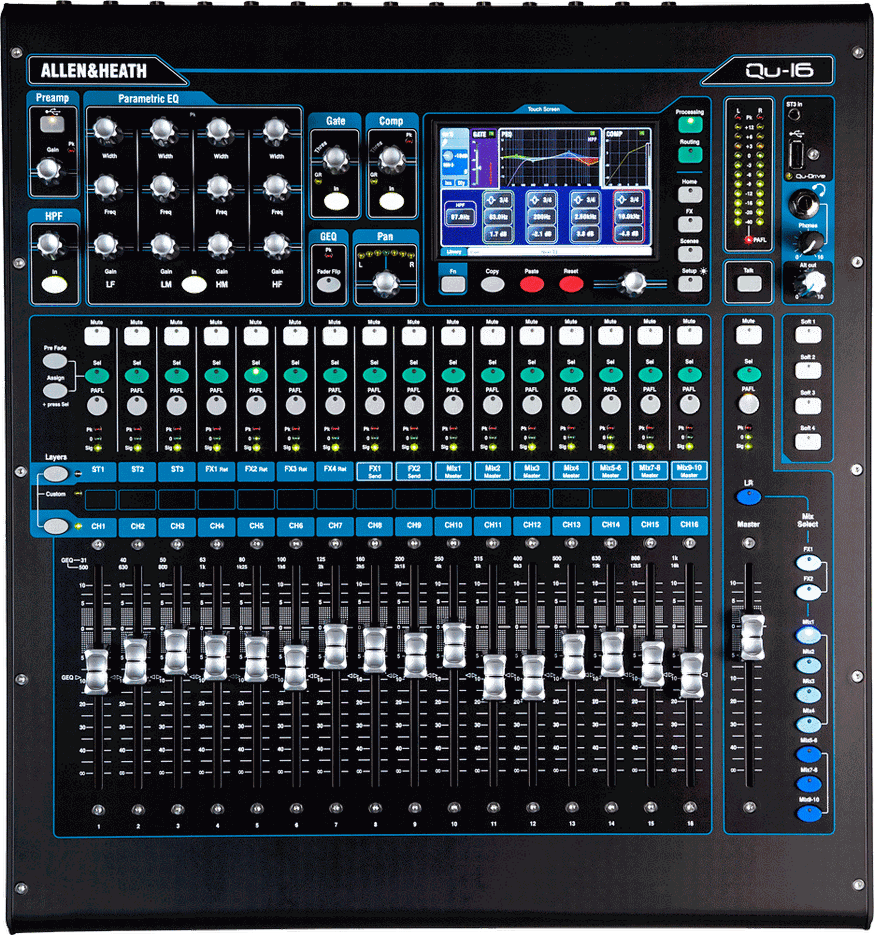Trigger the Soft 1 key

pyautogui.click(x=808, y=335)
